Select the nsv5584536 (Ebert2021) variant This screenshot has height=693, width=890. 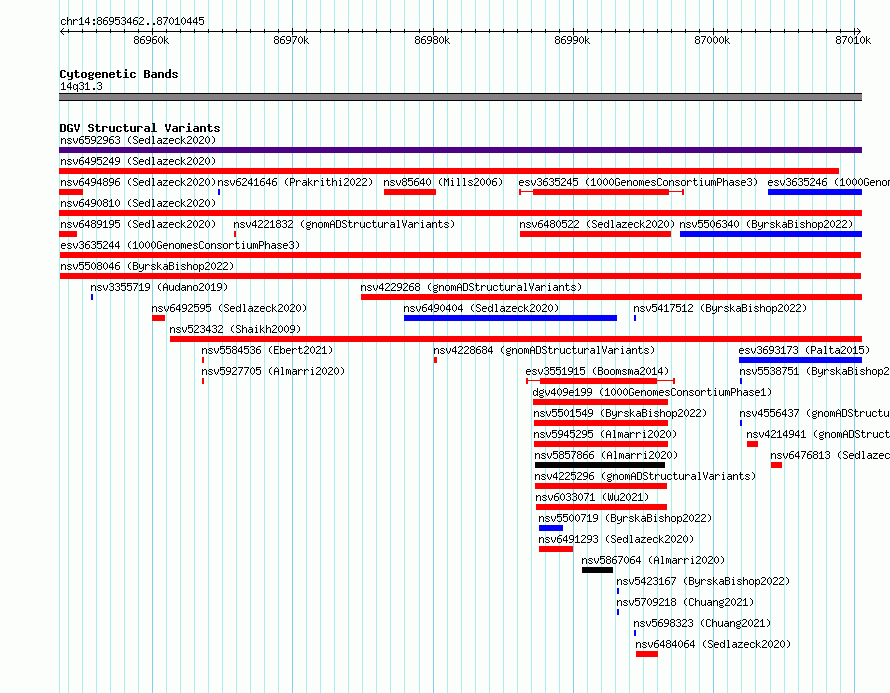pyautogui.click(x=267, y=350)
